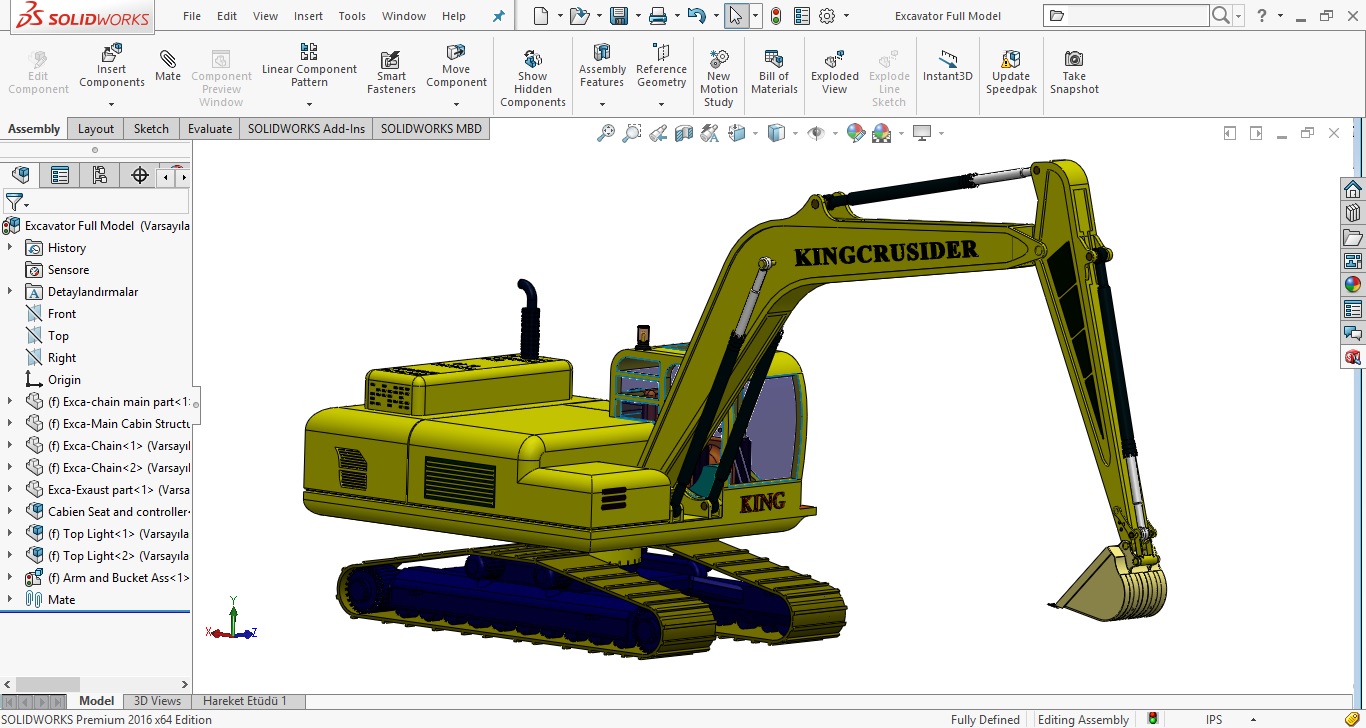Click Update Speedpak
Screen dimensions: 1366x728
(1011, 72)
